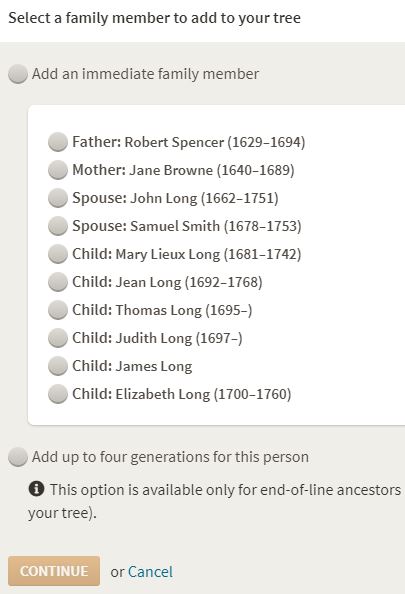Image resolution: width=405 pixels, height=594 pixels.
Task: Click the 'Robert Spencer (1629–1694)' label text
Action: point(215,142)
